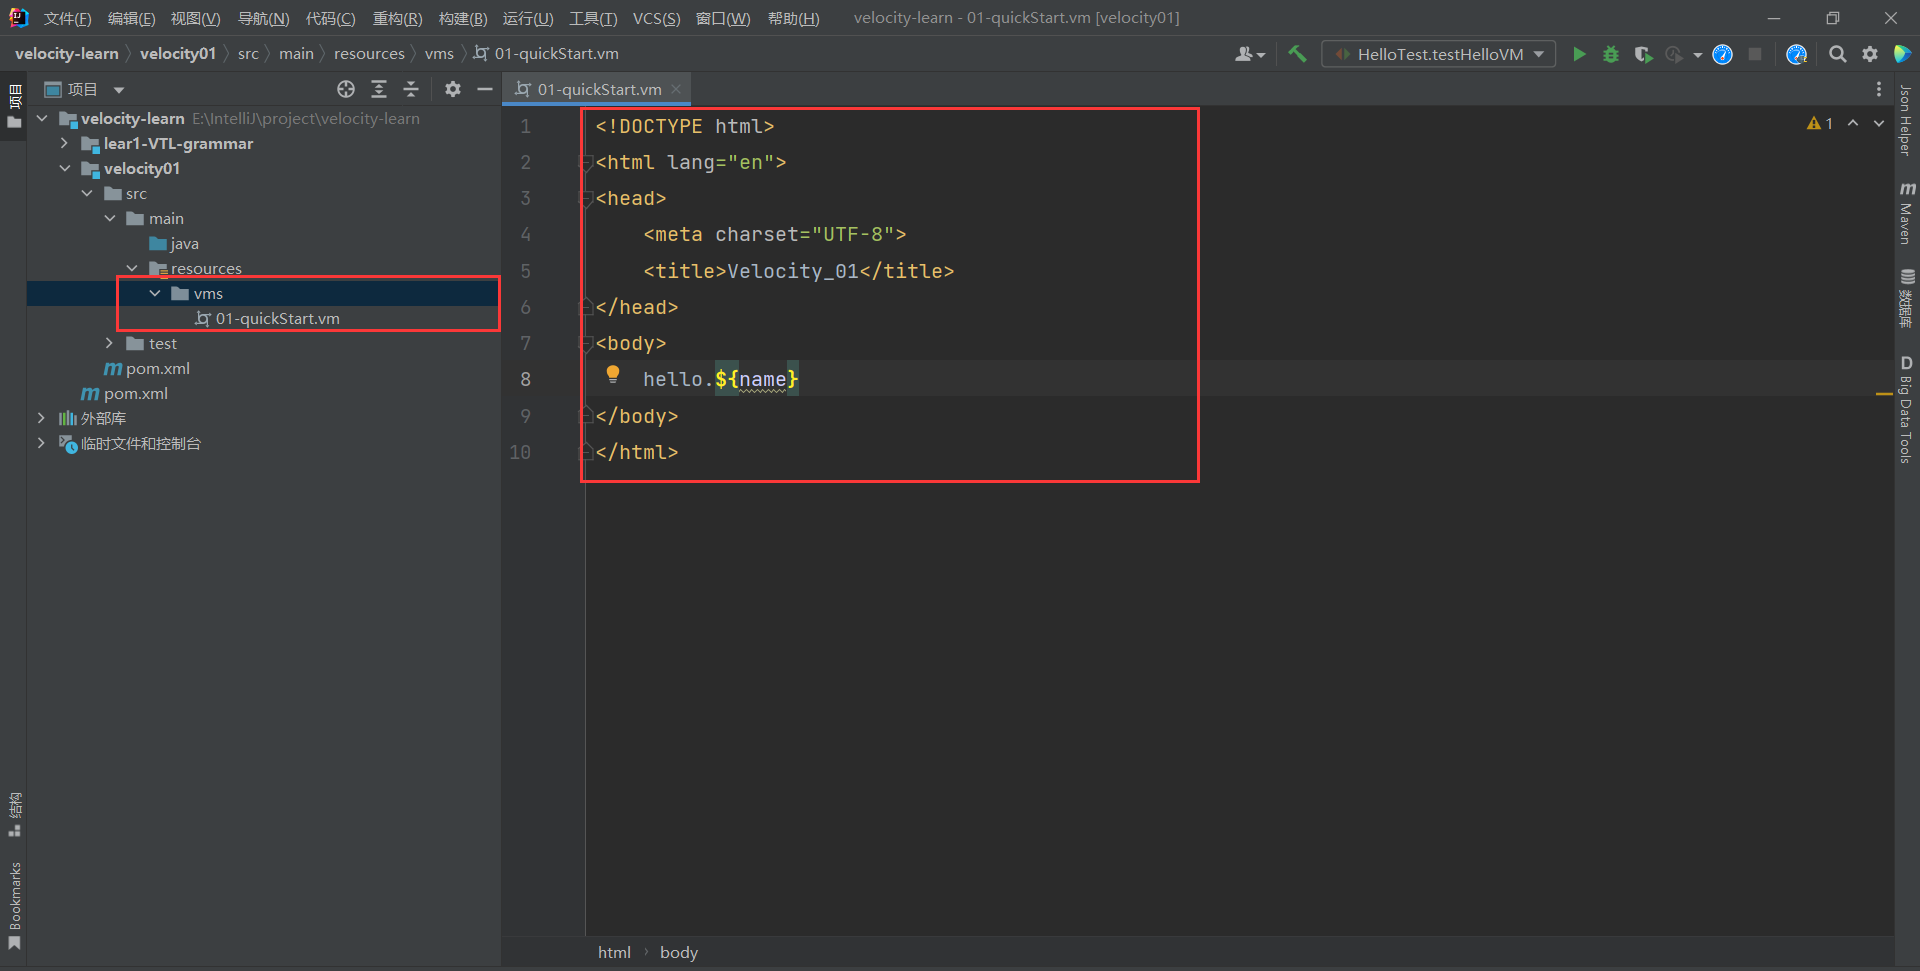
Task: Go to next highlighted error arrow
Action: pyautogui.click(x=1879, y=123)
